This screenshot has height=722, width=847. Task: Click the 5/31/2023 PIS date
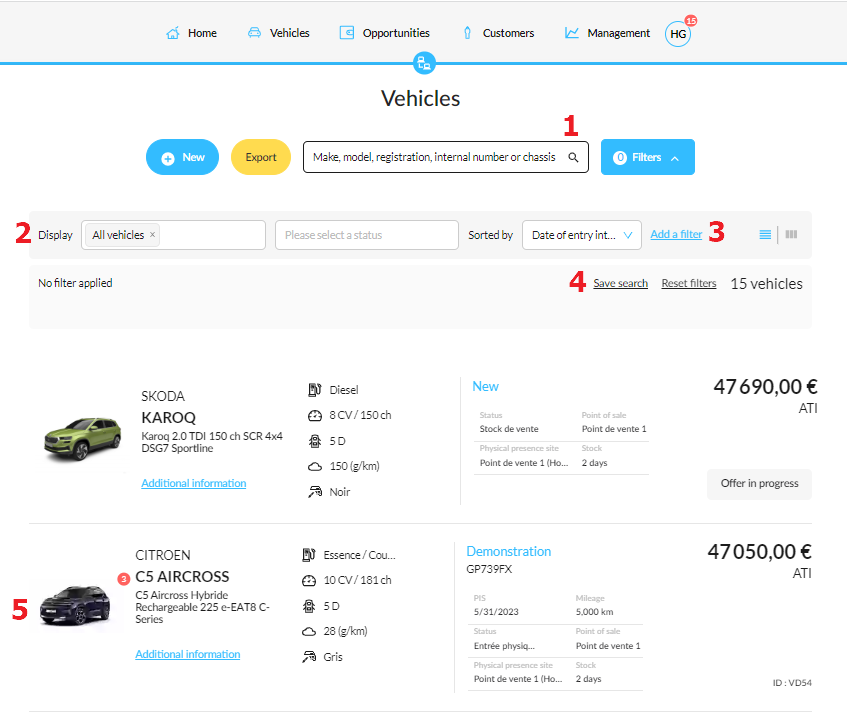pyautogui.click(x=496, y=612)
